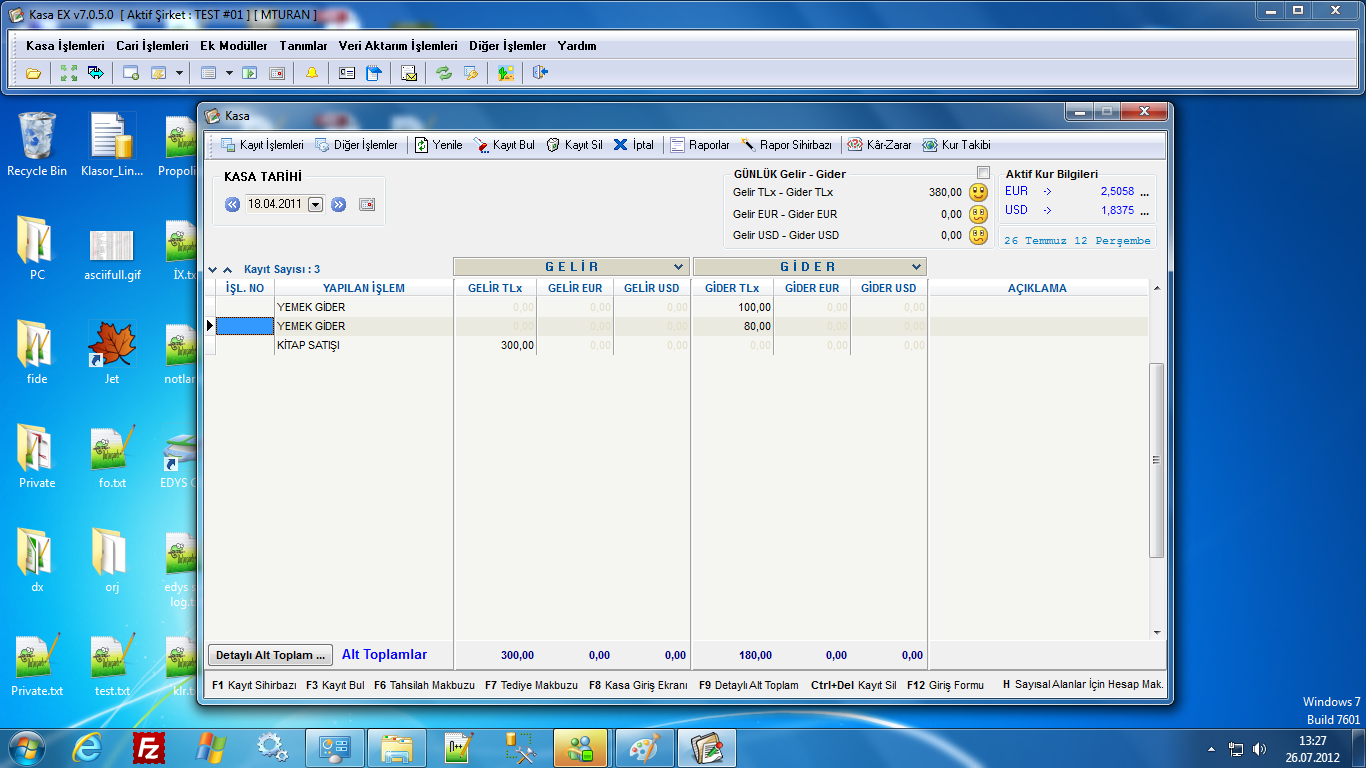1366x768 pixels.
Task: Click GİDER TLx column header
Action: (732, 288)
